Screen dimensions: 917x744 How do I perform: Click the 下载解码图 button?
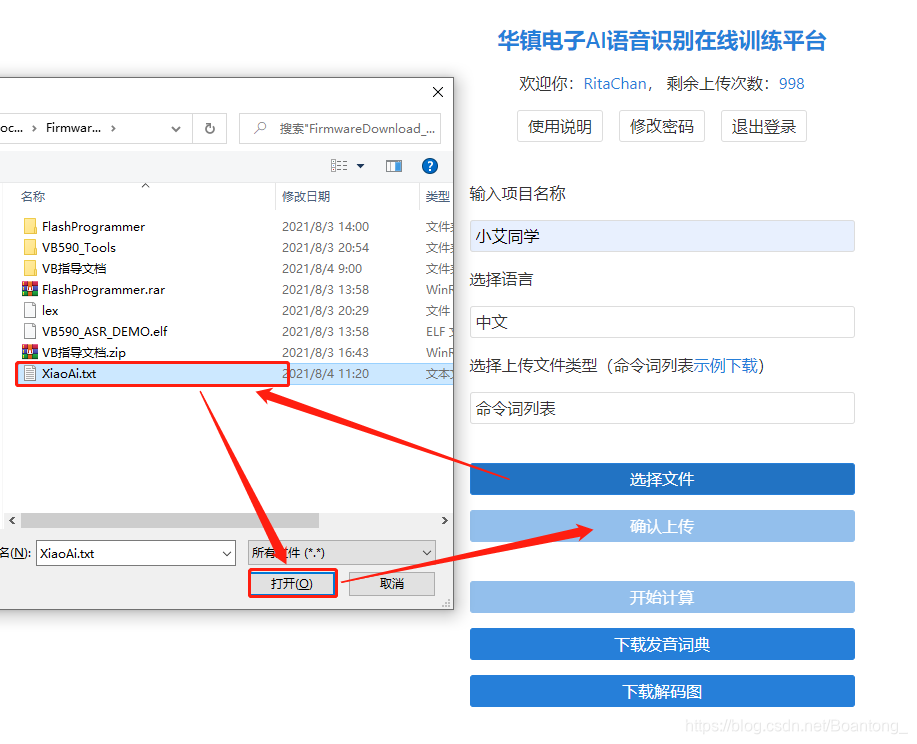pos(662,691)
